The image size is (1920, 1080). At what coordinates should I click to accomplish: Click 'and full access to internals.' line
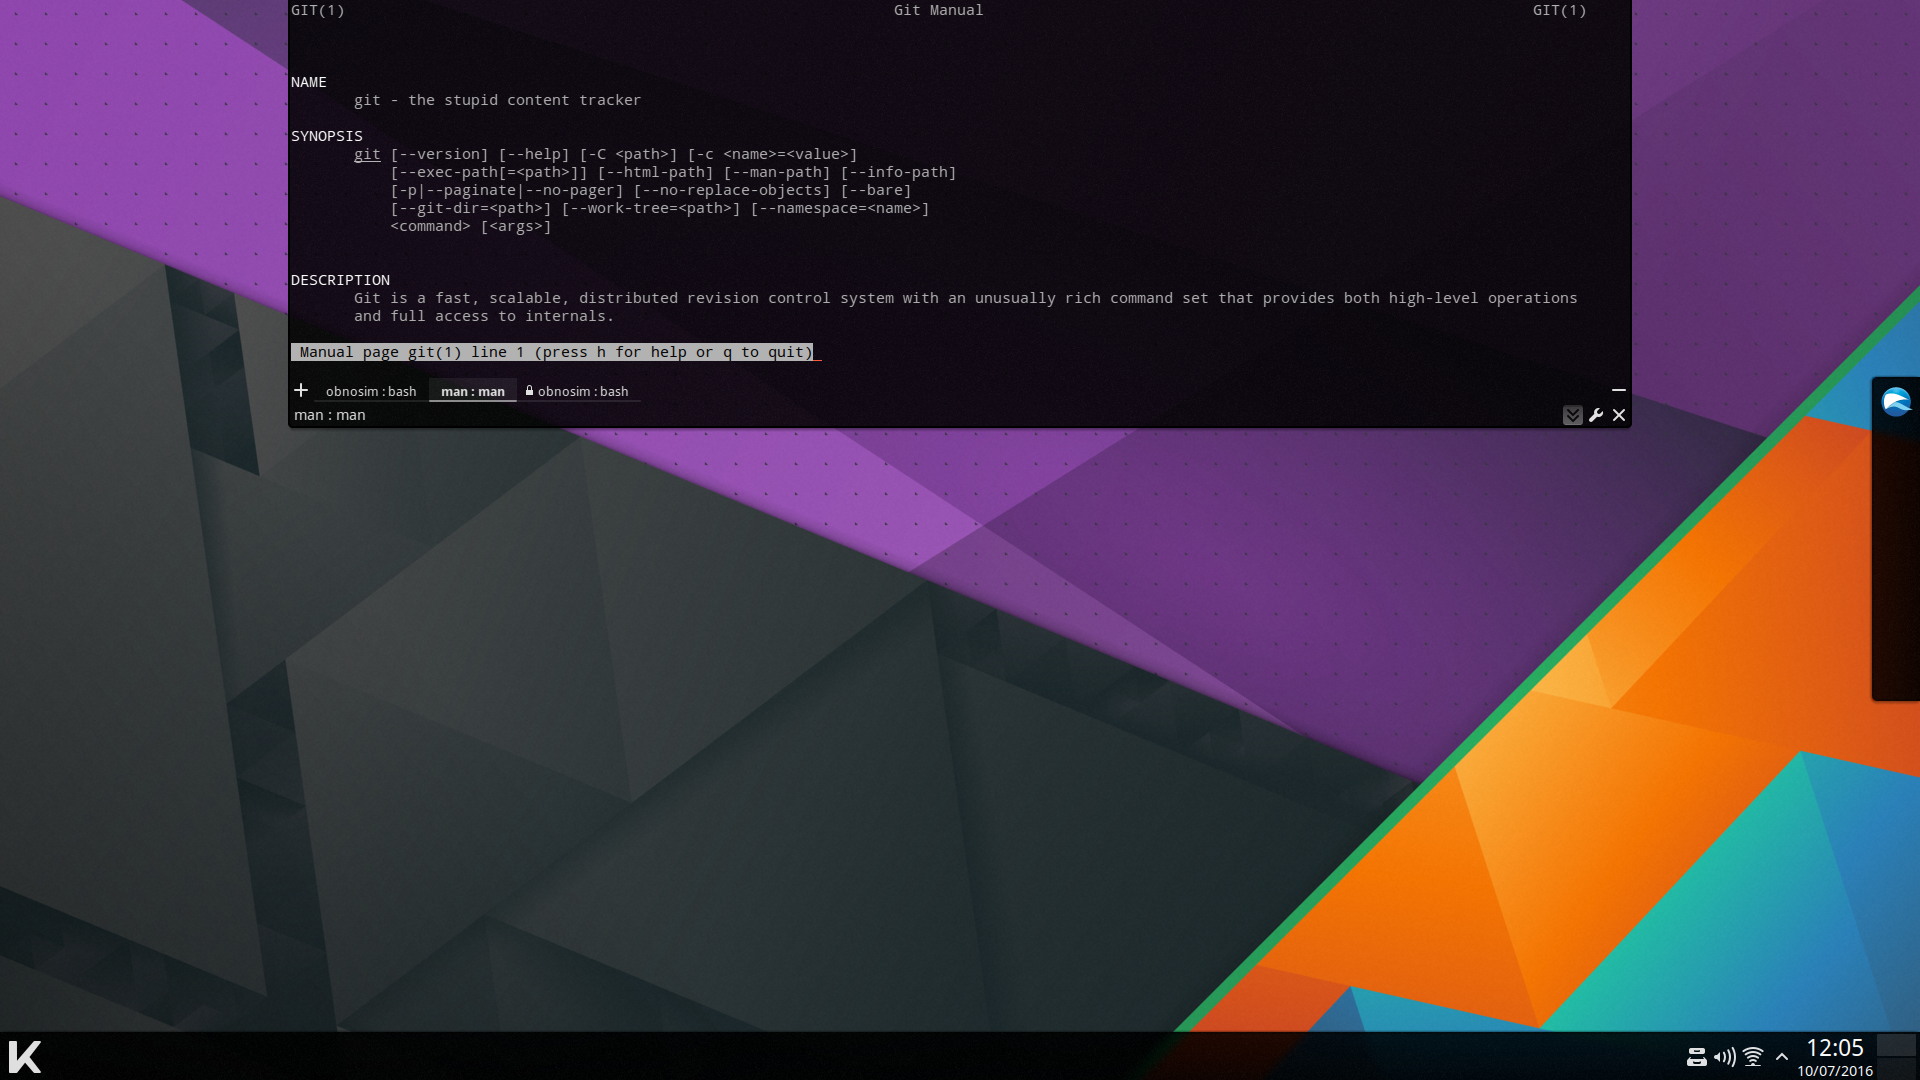pos(484,316)
